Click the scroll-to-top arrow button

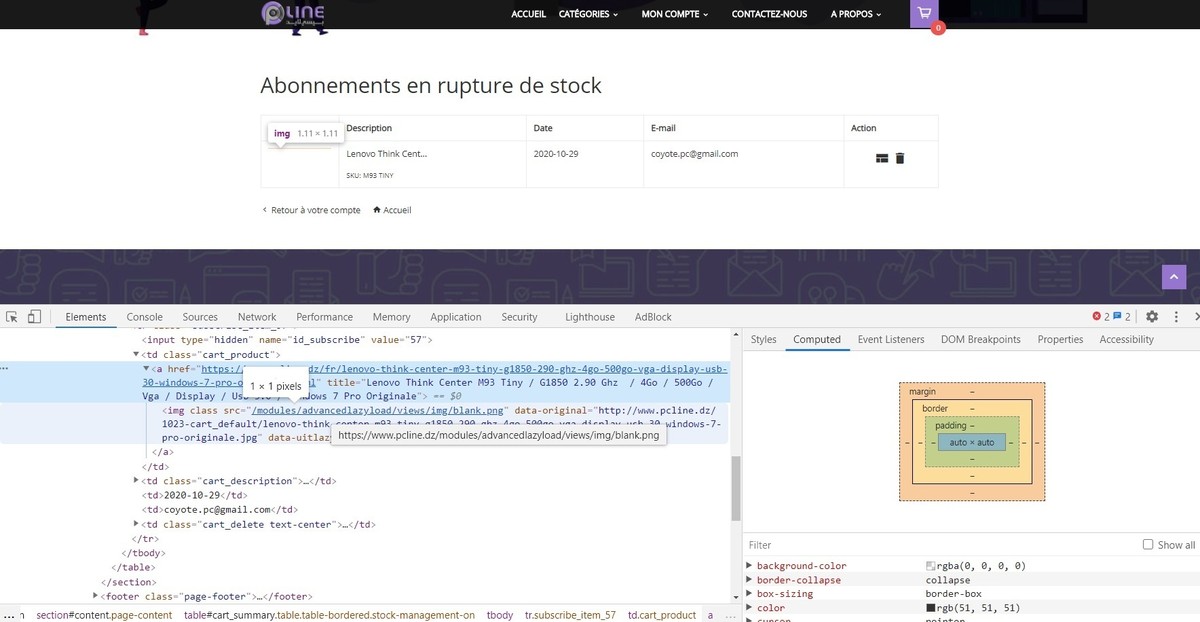(x=1174, y=278)
